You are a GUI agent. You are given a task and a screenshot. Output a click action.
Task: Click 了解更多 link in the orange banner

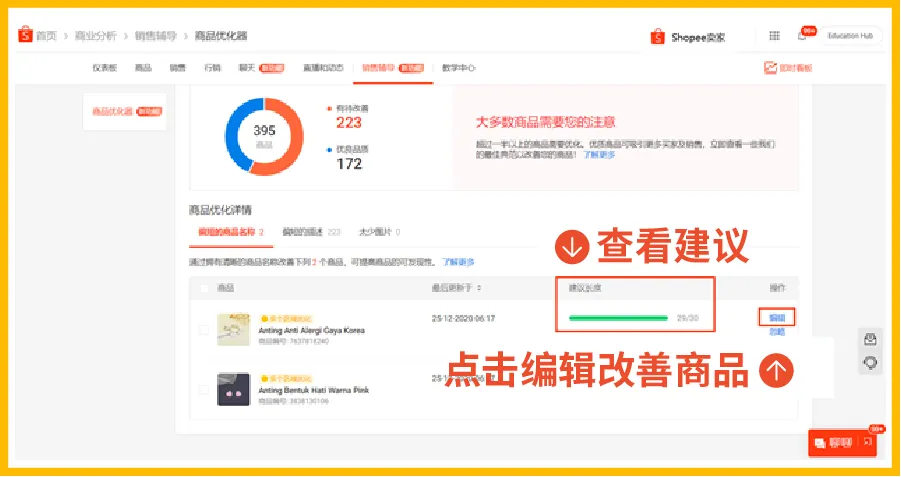pyautogui.click(x=599, y=155)
